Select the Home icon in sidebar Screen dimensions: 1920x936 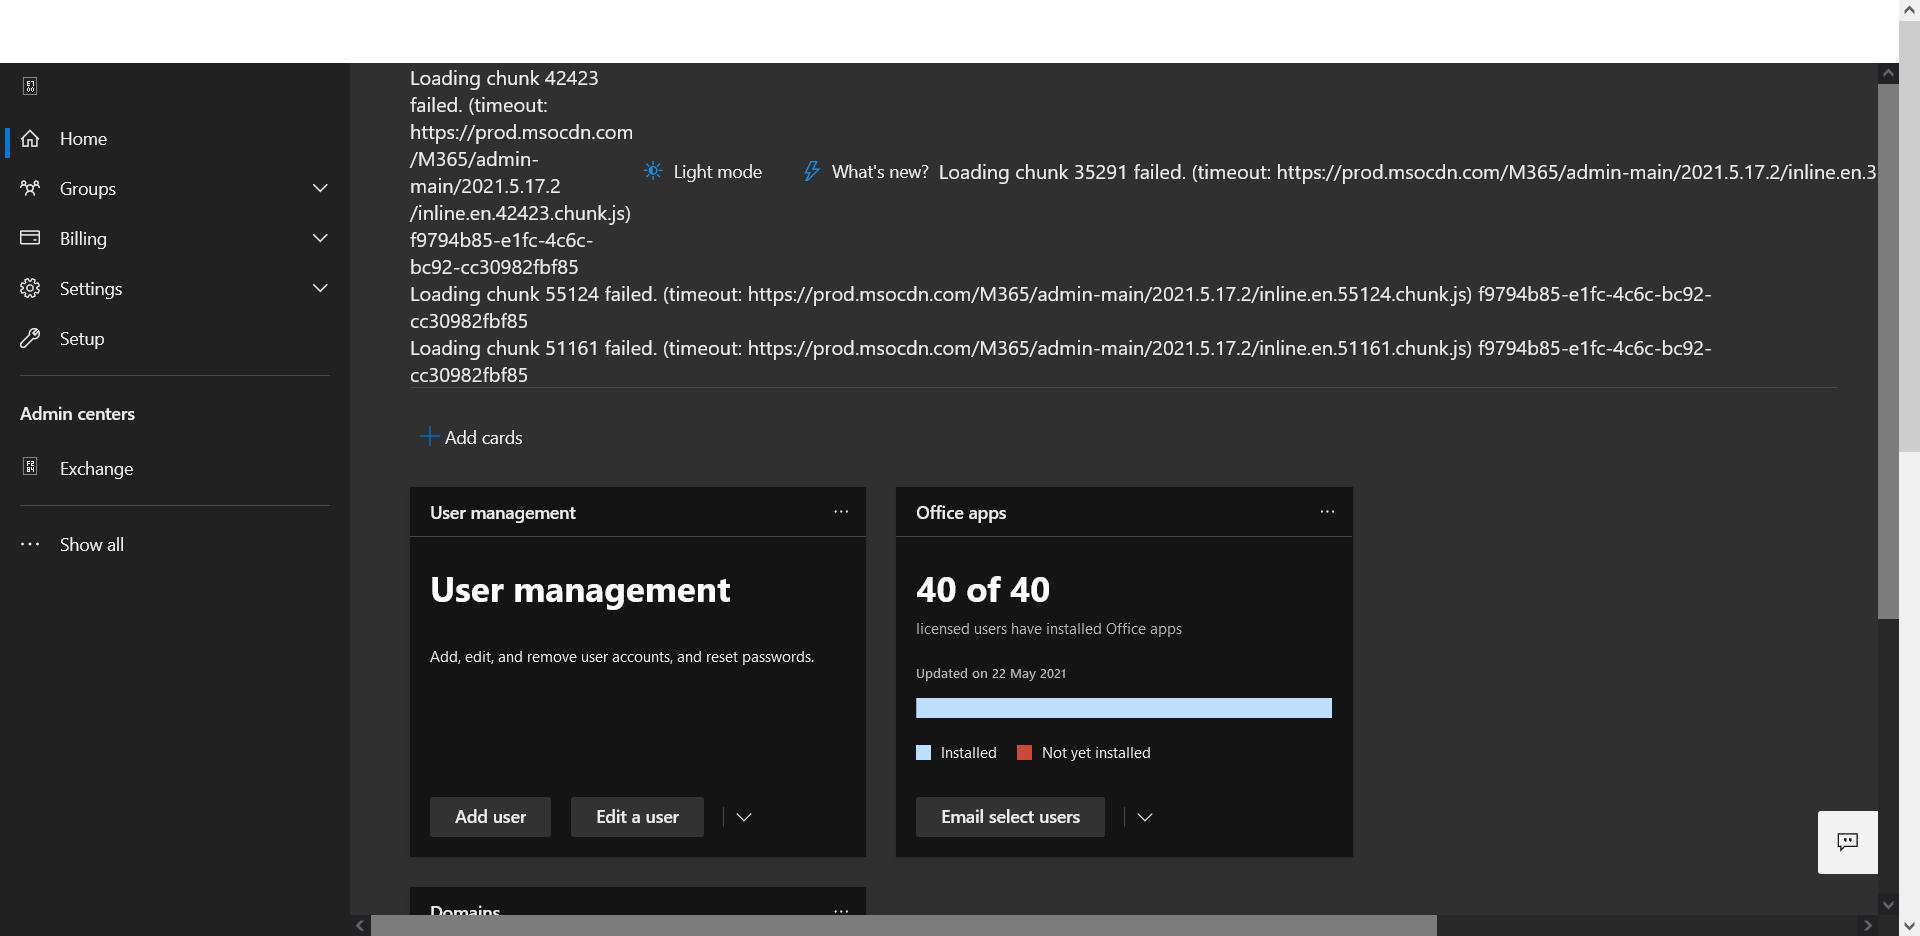point(30,139)
